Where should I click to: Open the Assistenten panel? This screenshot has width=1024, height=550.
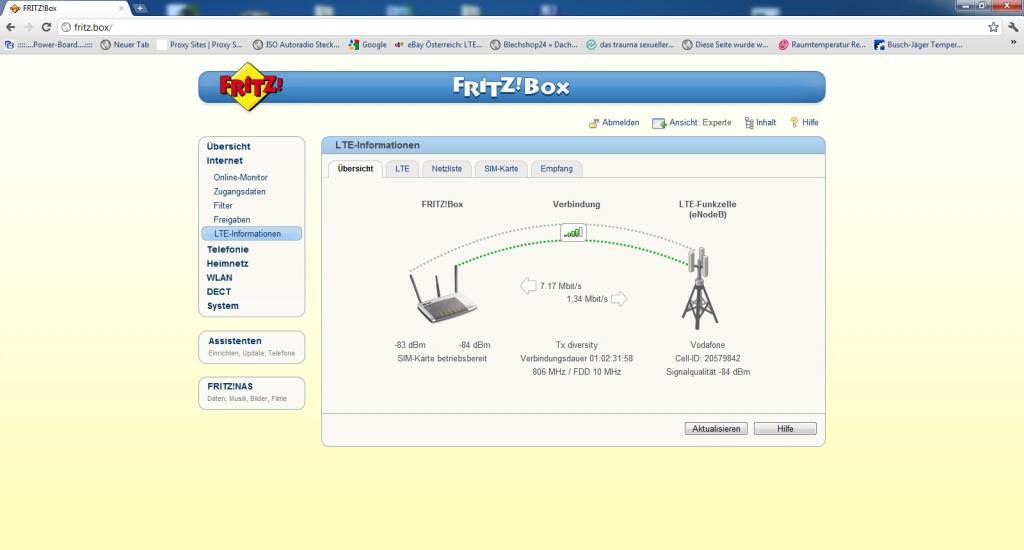(251, 347)
